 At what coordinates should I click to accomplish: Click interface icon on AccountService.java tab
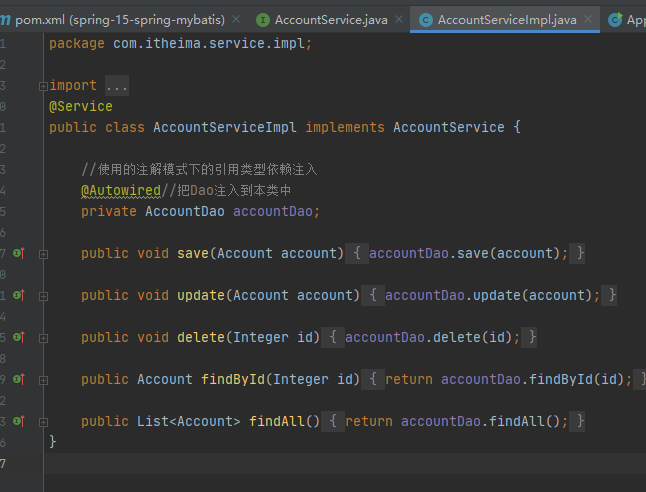(x=263, y=19)
